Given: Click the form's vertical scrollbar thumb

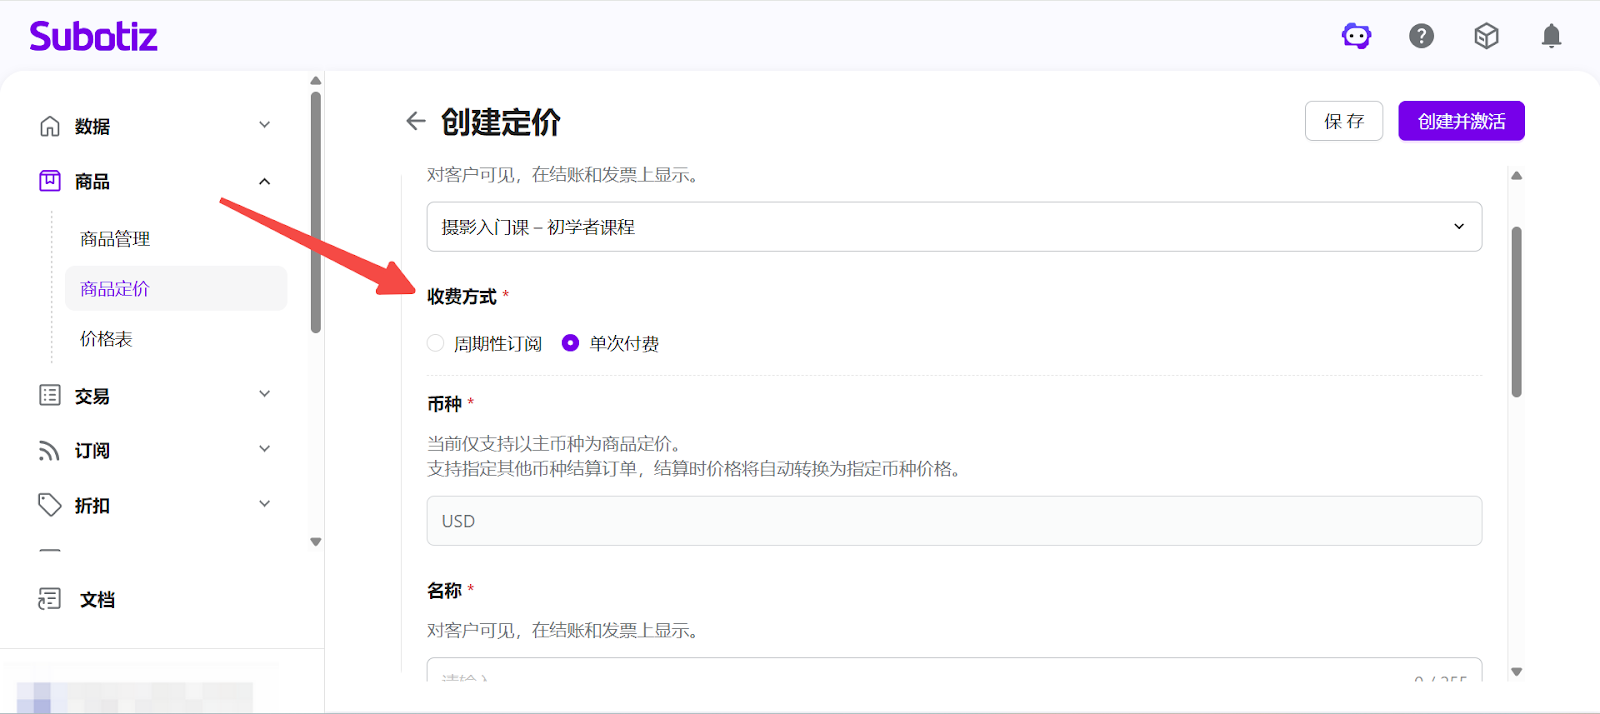Looking at the screenshot, I should click(1516, 310).
